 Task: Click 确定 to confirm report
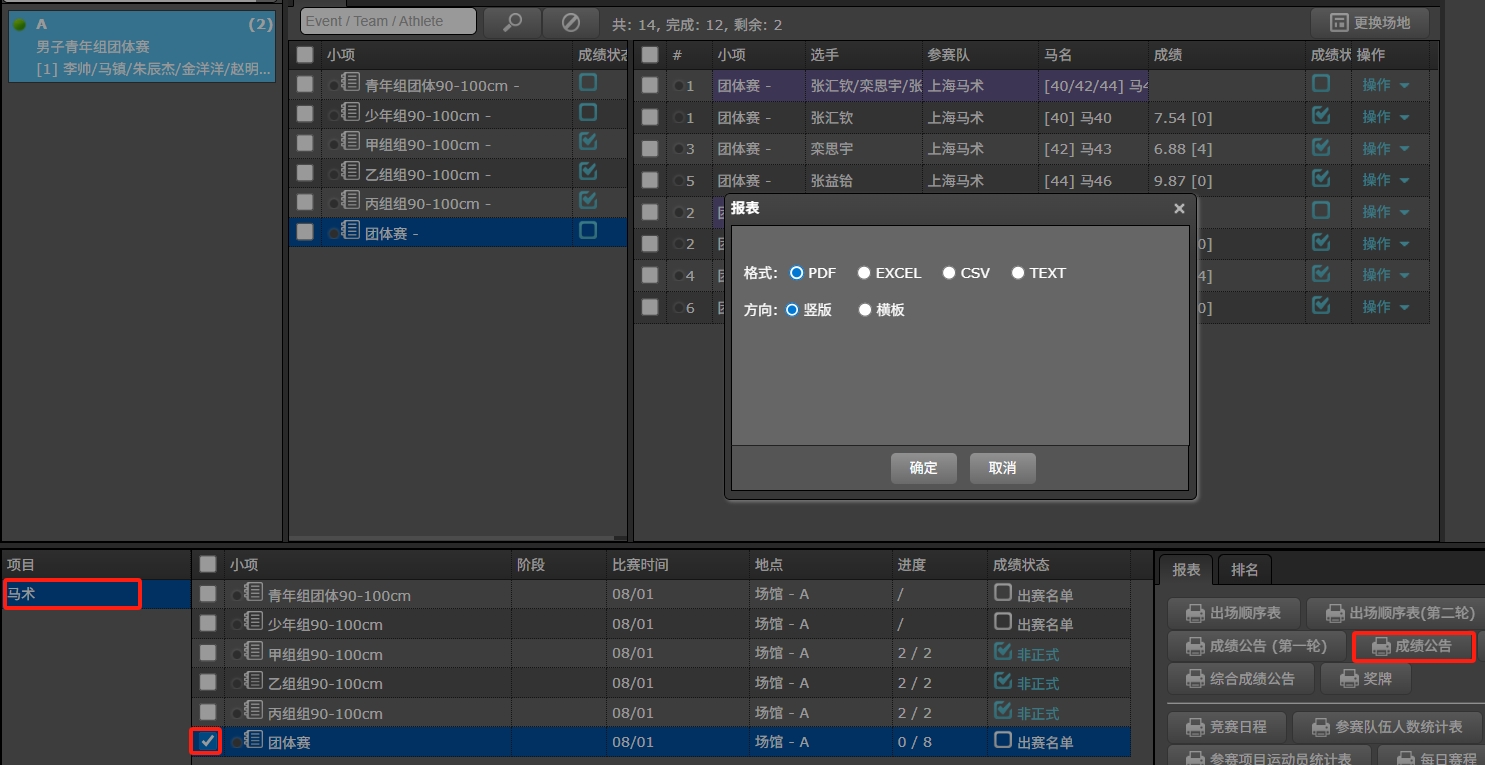pos(923,468)
